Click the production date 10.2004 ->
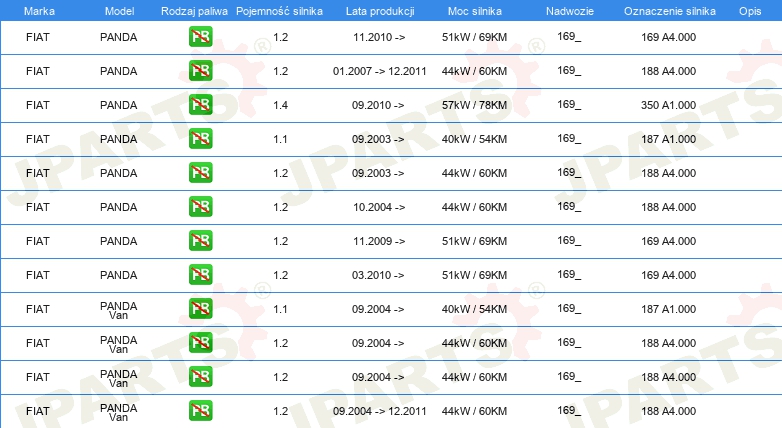 [379, 207]
